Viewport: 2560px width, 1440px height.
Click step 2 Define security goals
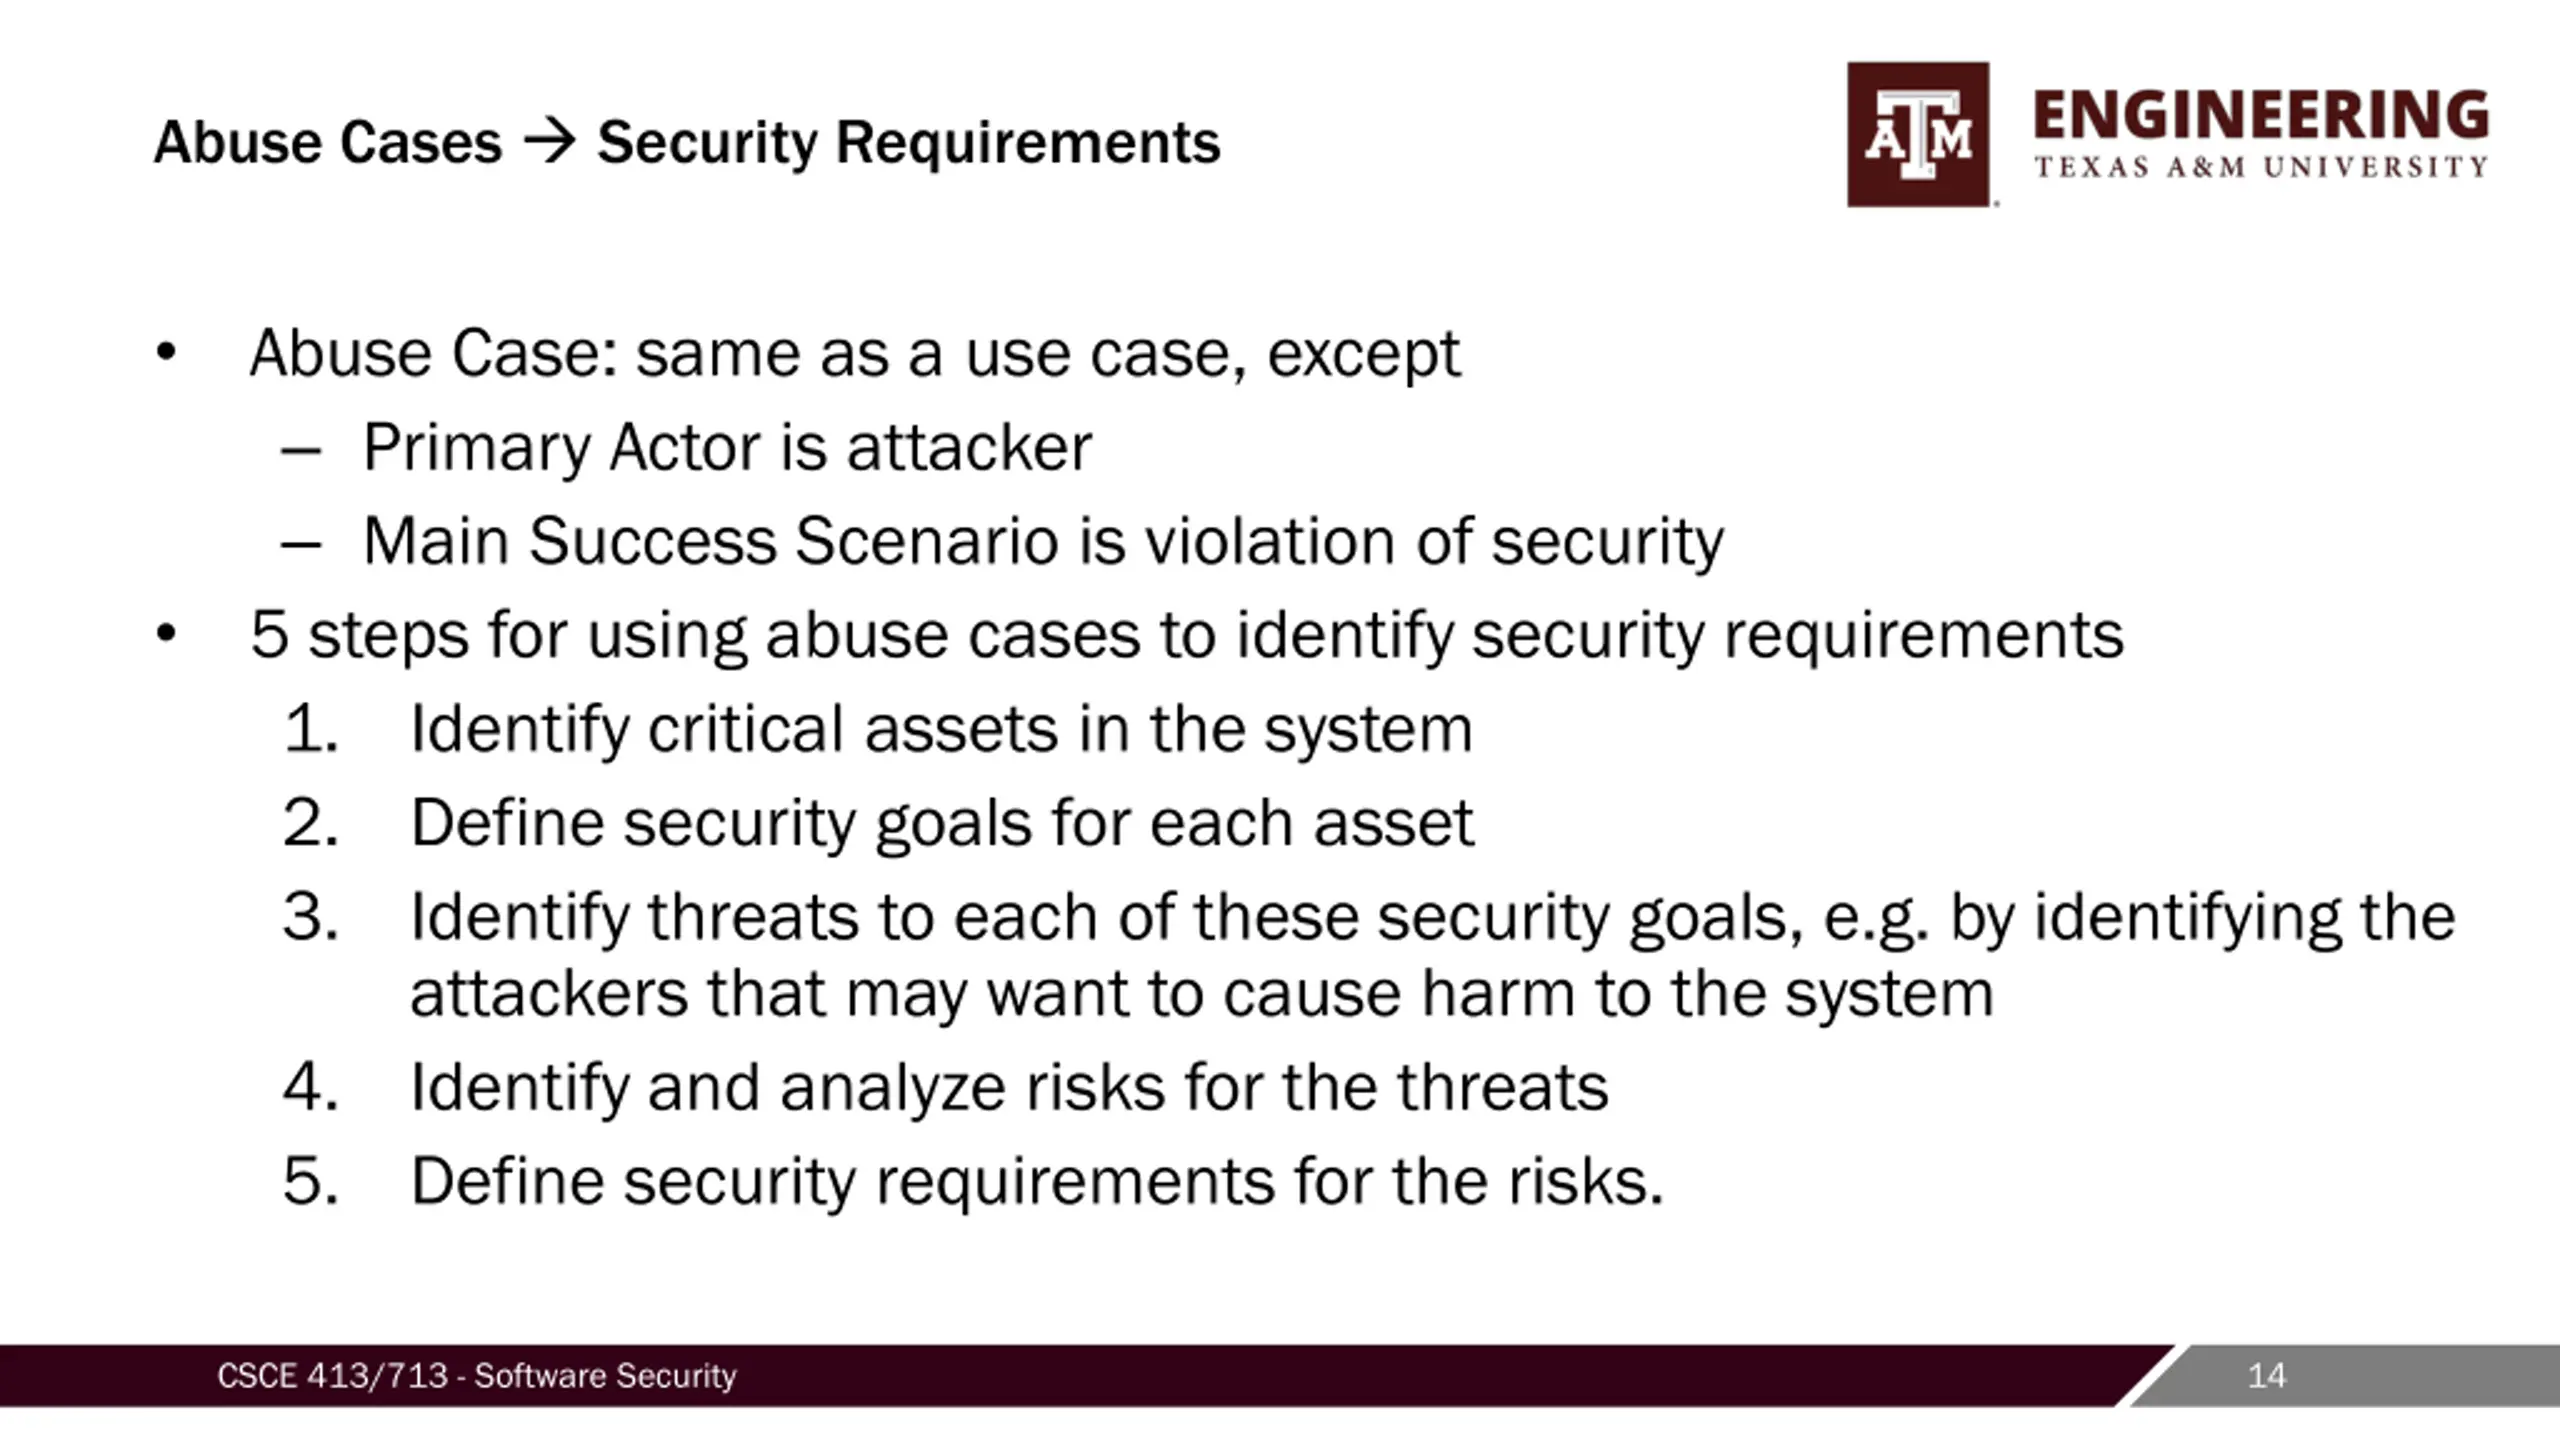942,823
